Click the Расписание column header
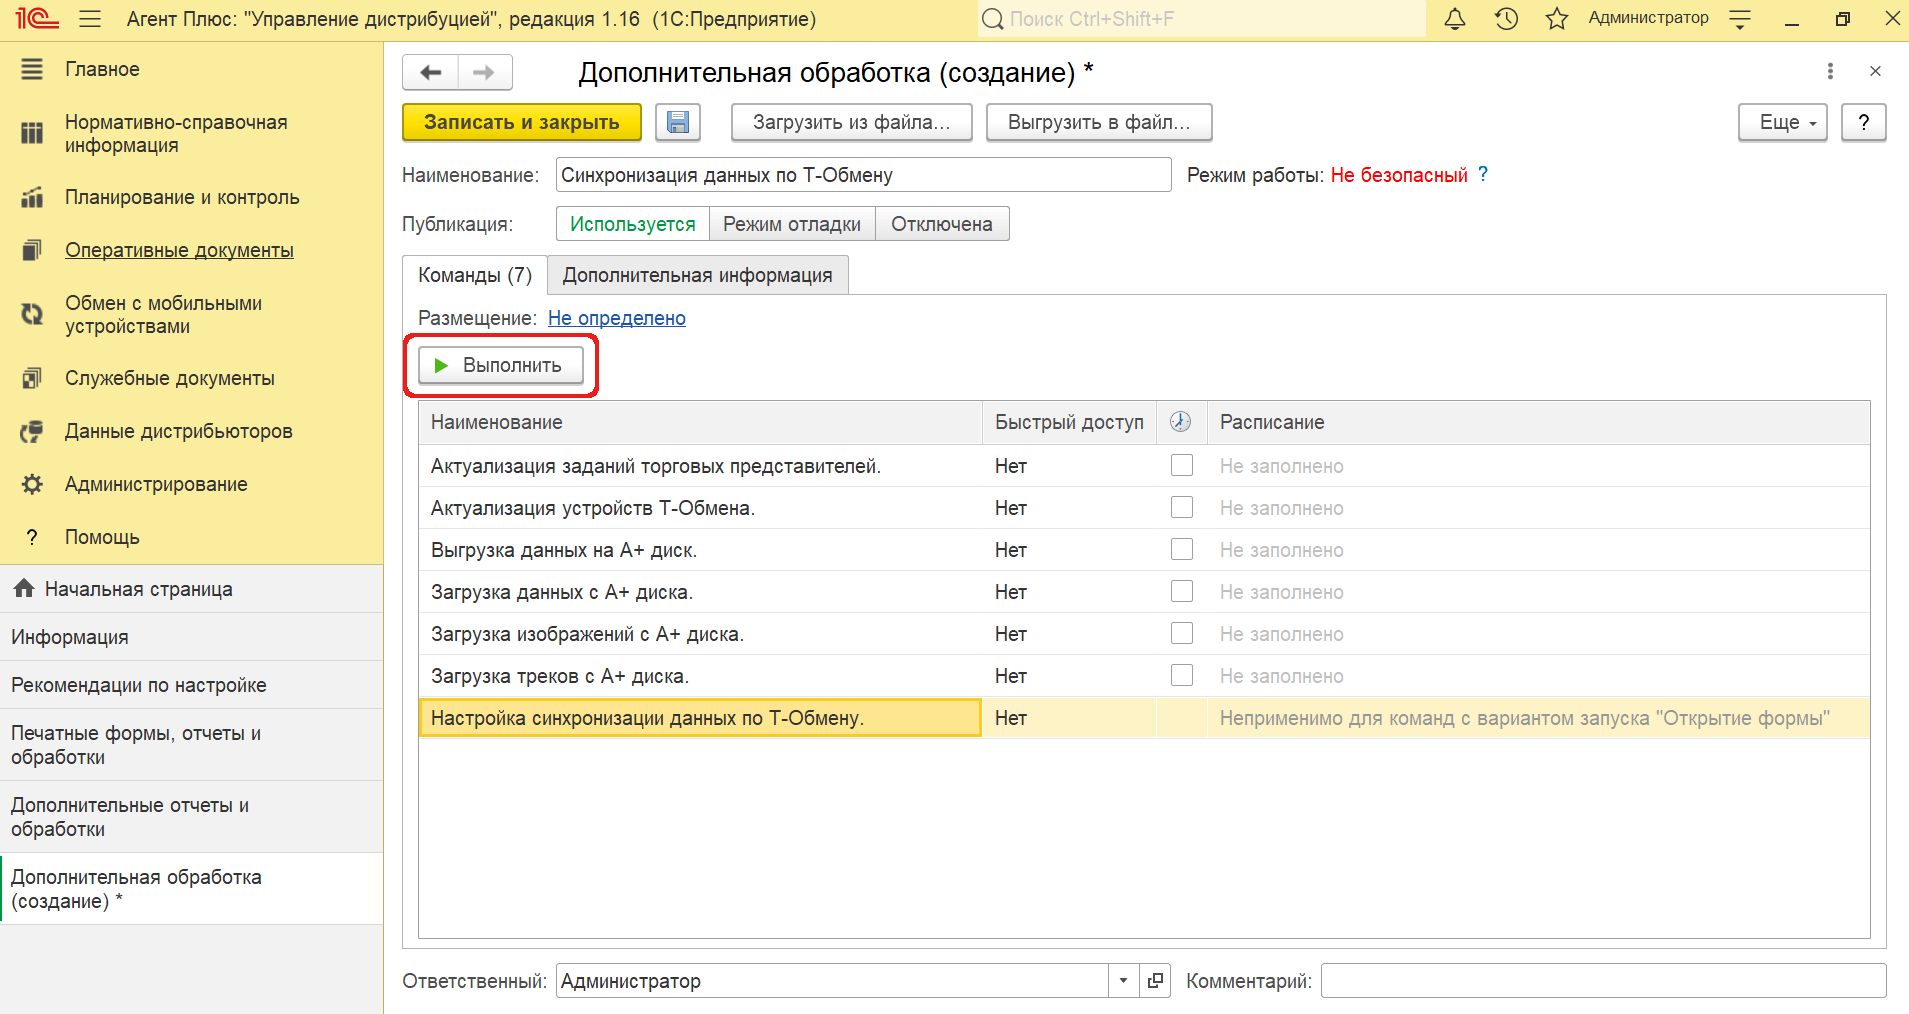The image size is (1909, 1014). 1538,422
